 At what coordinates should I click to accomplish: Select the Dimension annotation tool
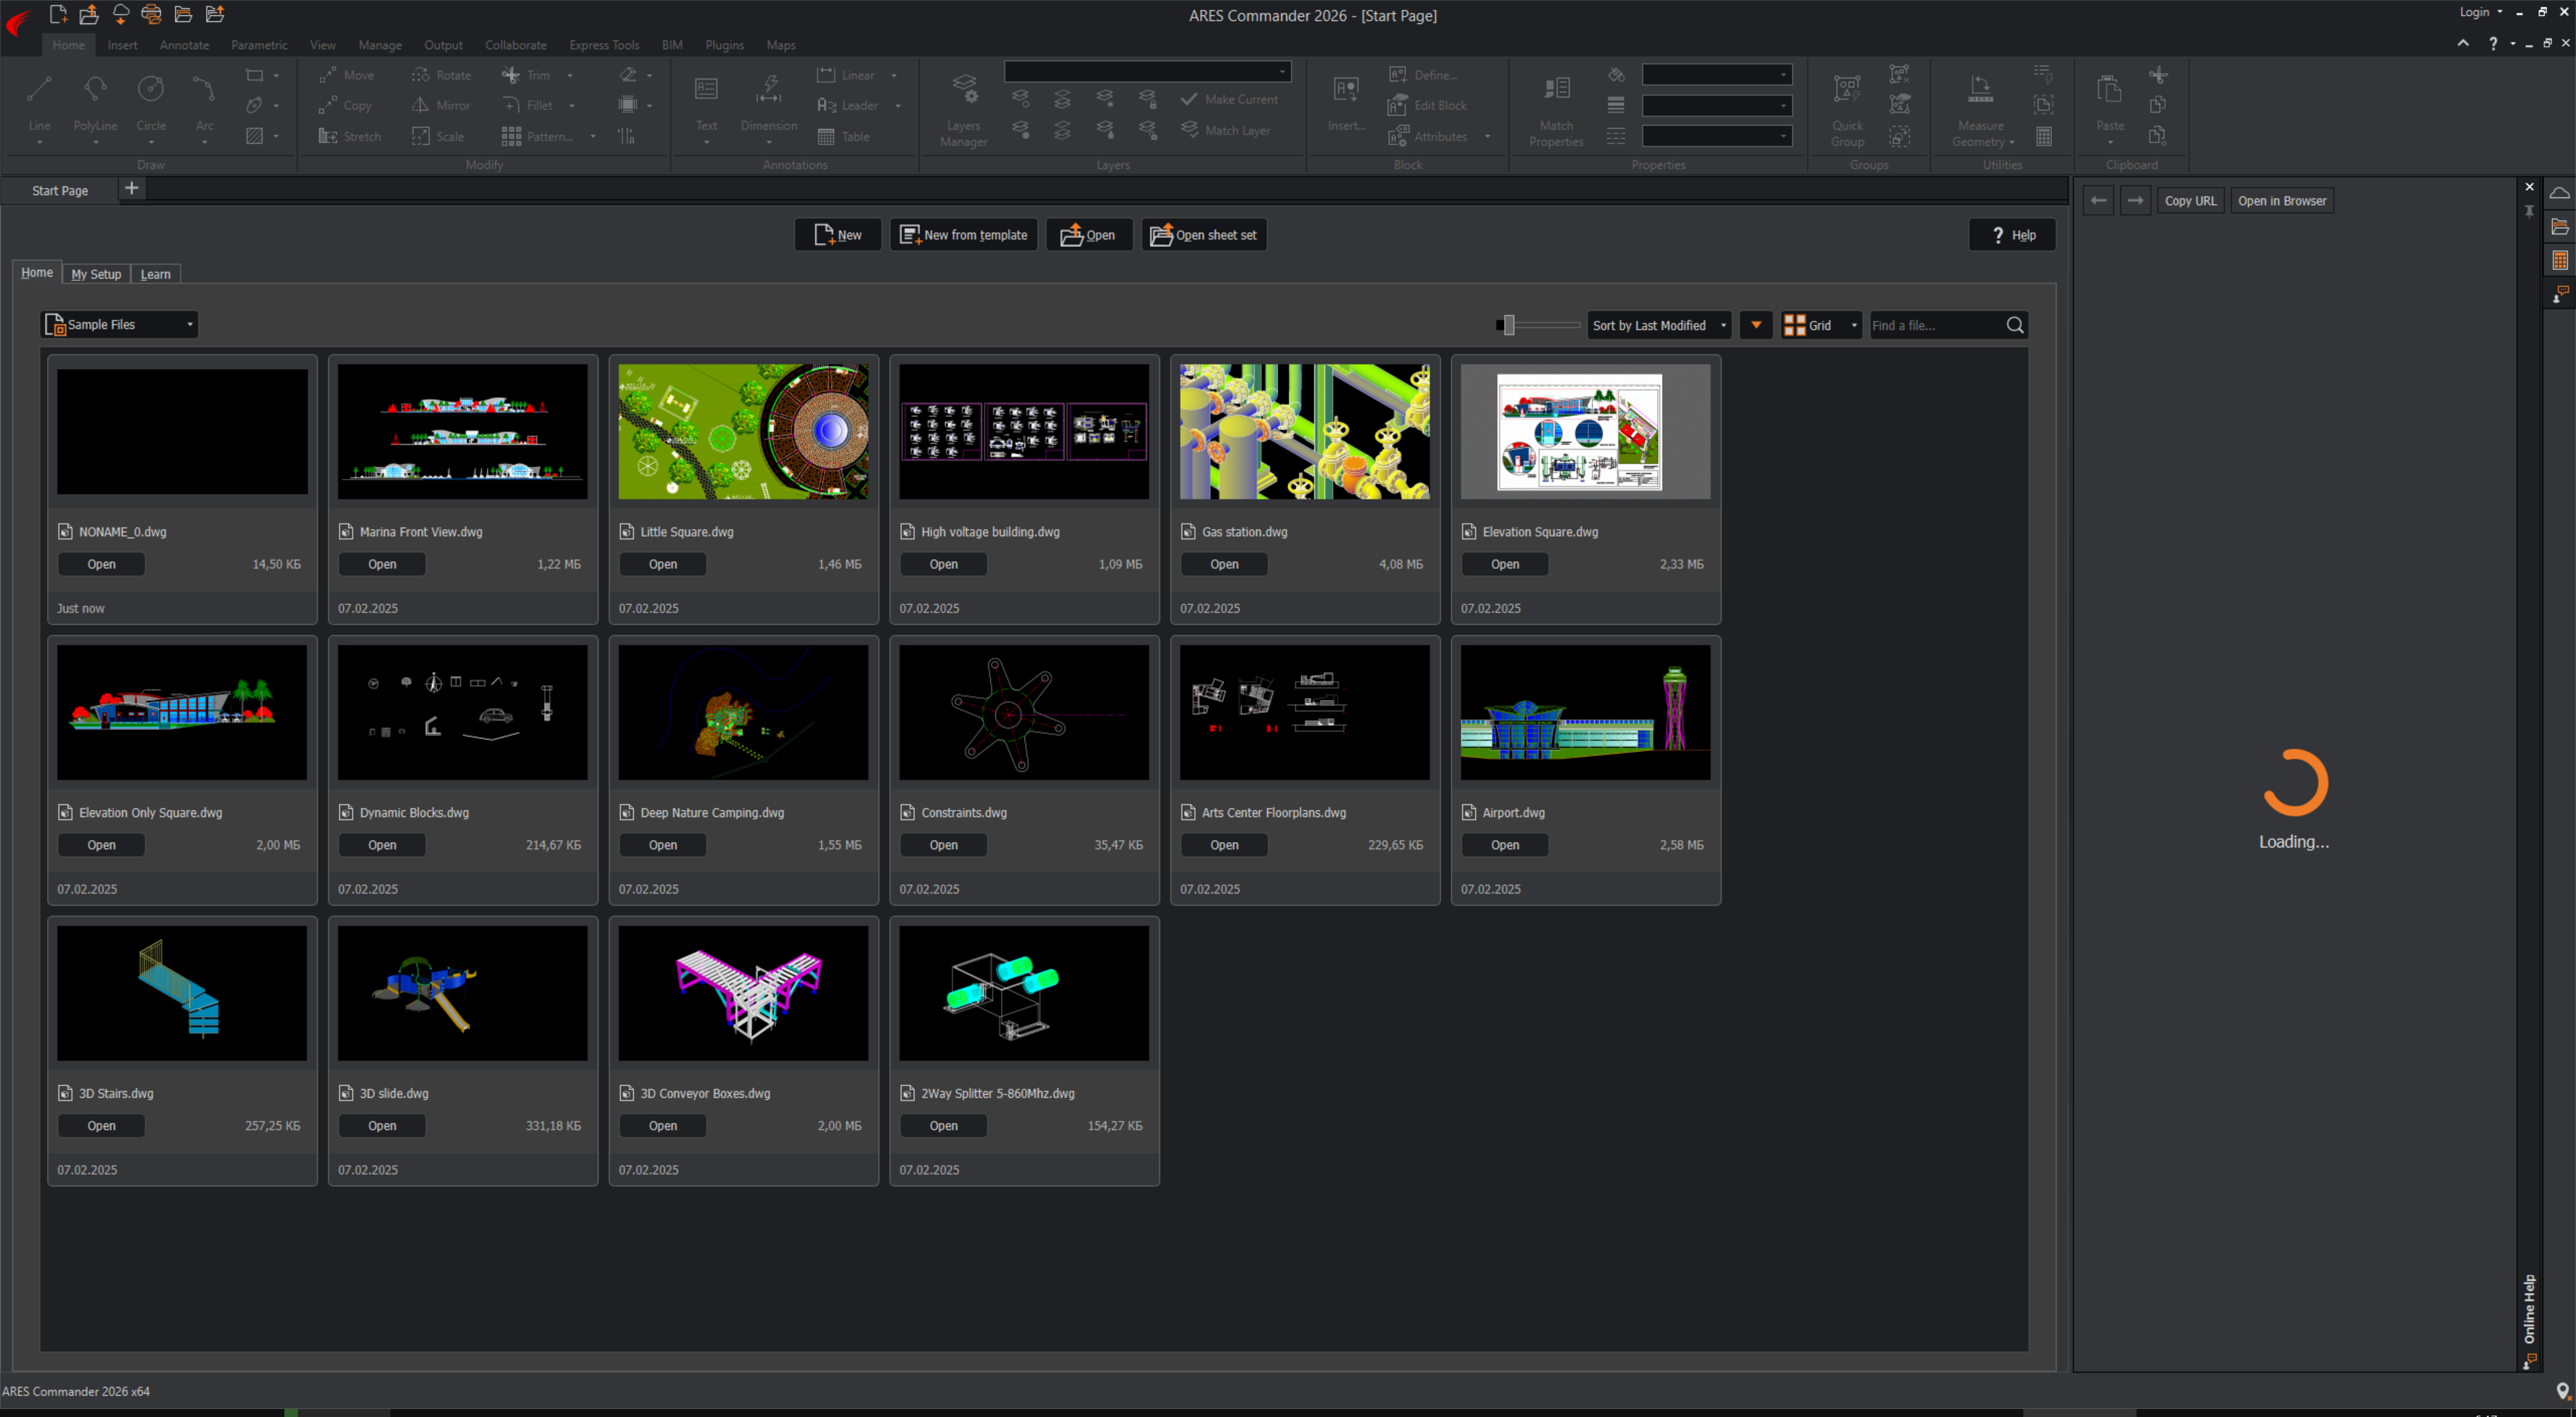[x=768, y=91]
